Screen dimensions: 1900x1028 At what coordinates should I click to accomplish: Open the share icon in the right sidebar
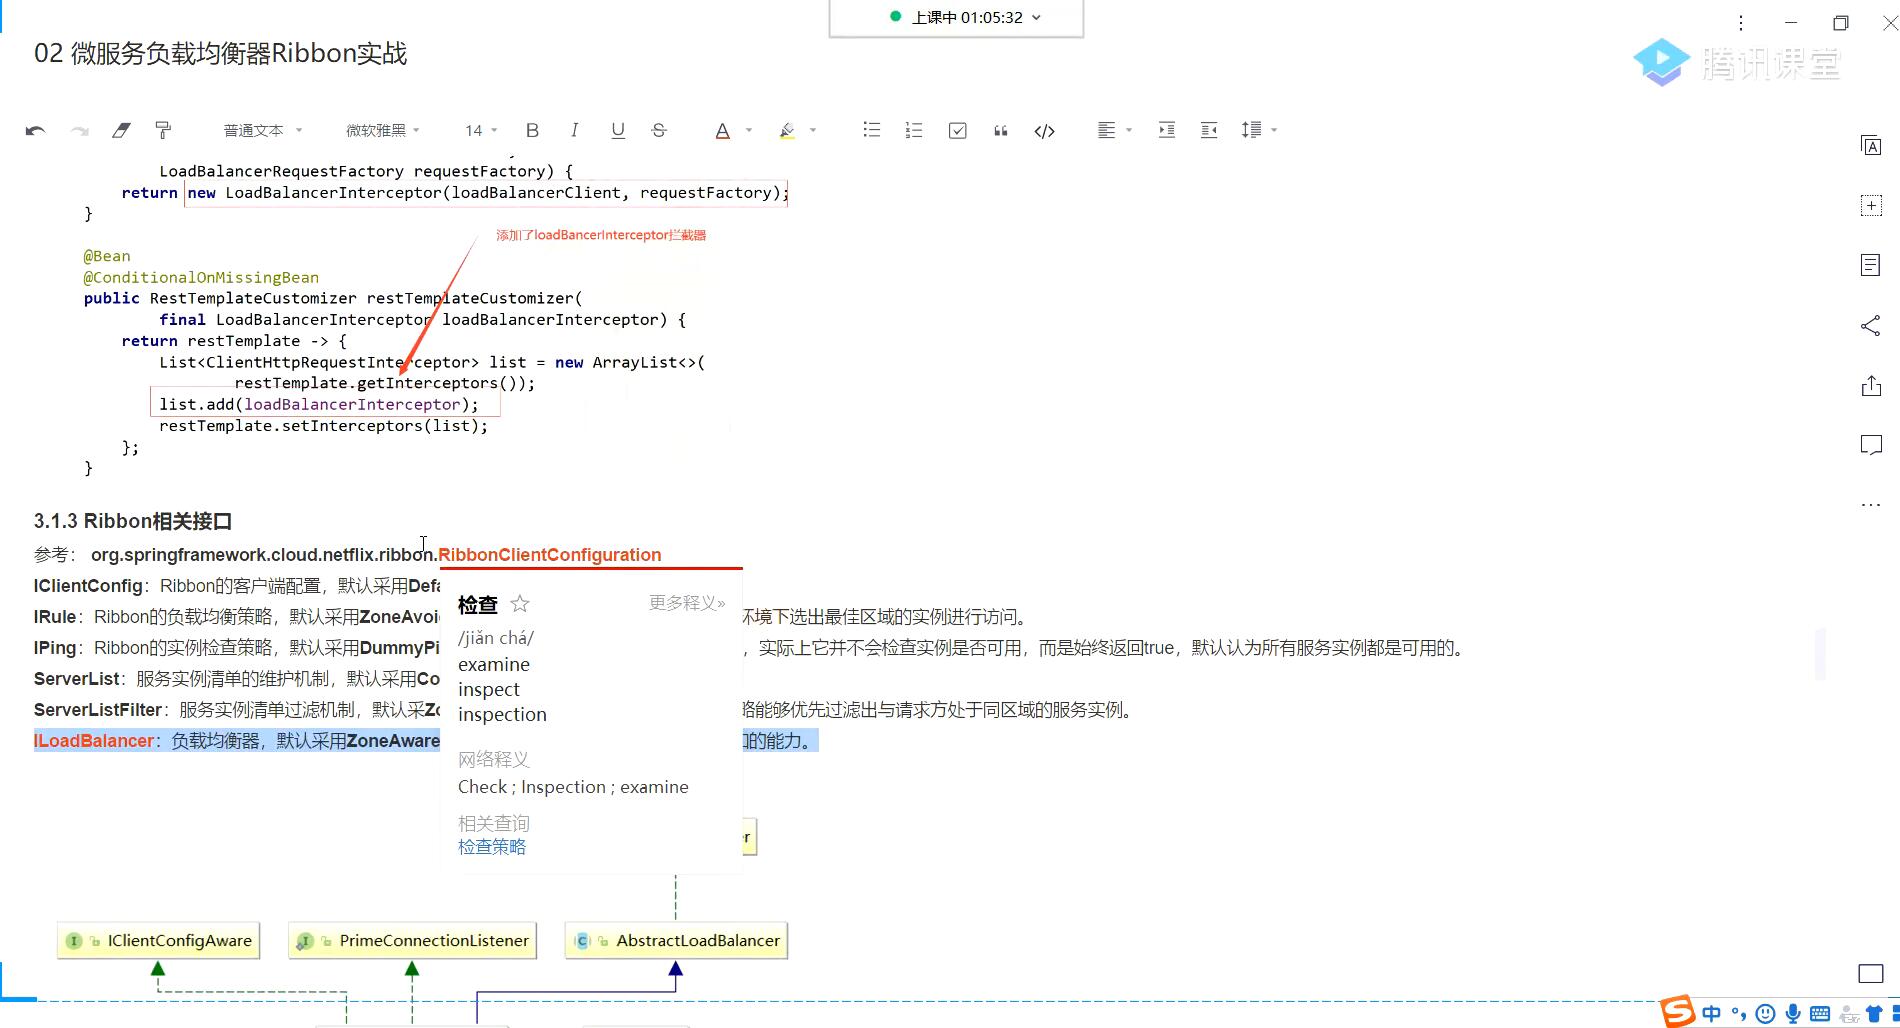coord(1870,326)
